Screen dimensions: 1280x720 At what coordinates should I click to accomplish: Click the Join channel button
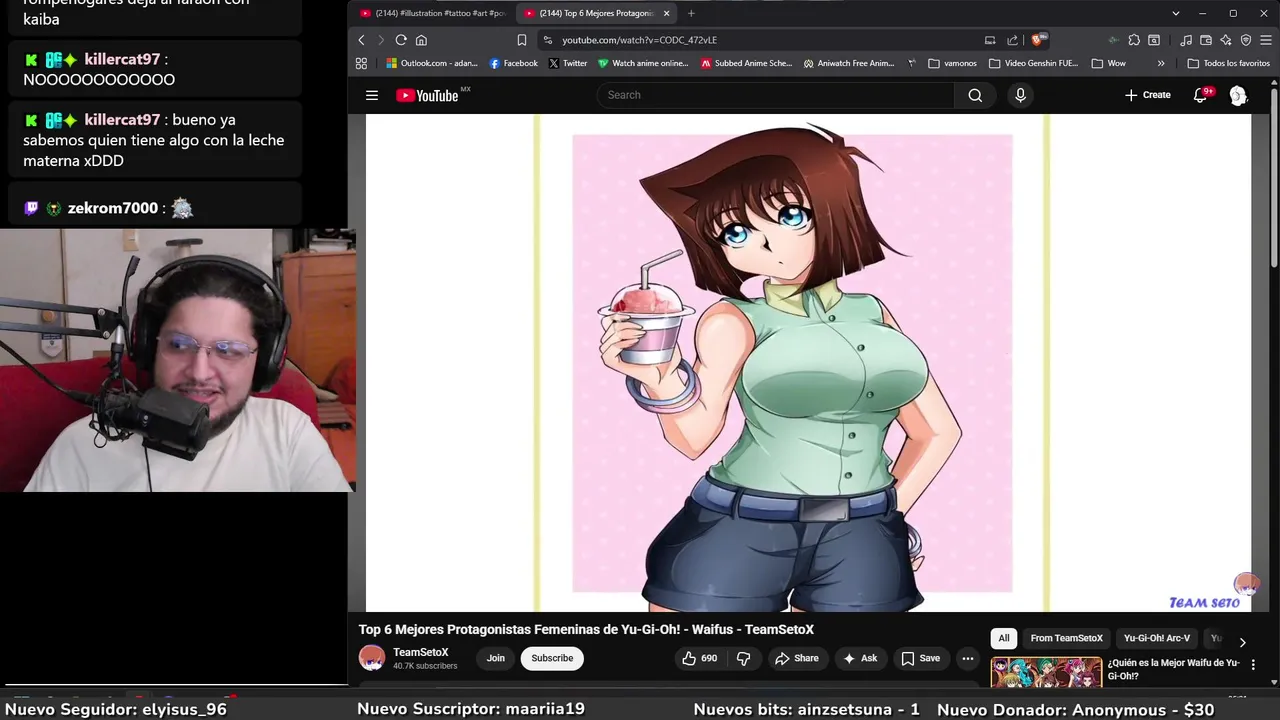coord(496,658)
